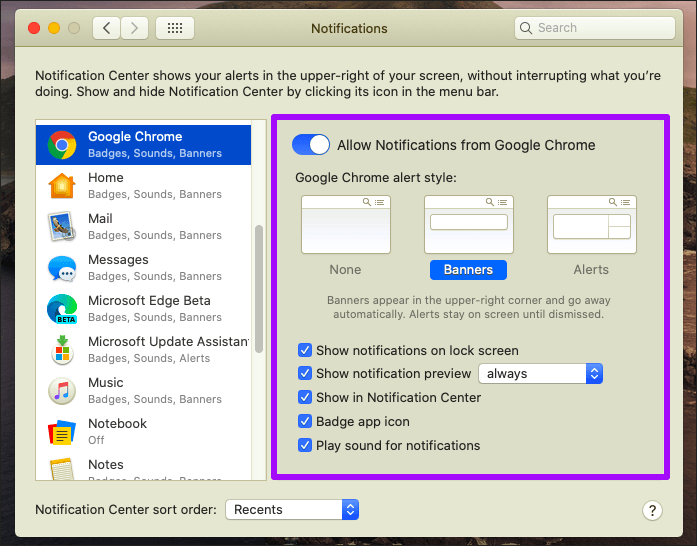Click the Google Chrome app icon
Viewport: 697px width, 546px height.
pyautogui.click(x=62, y=145)
